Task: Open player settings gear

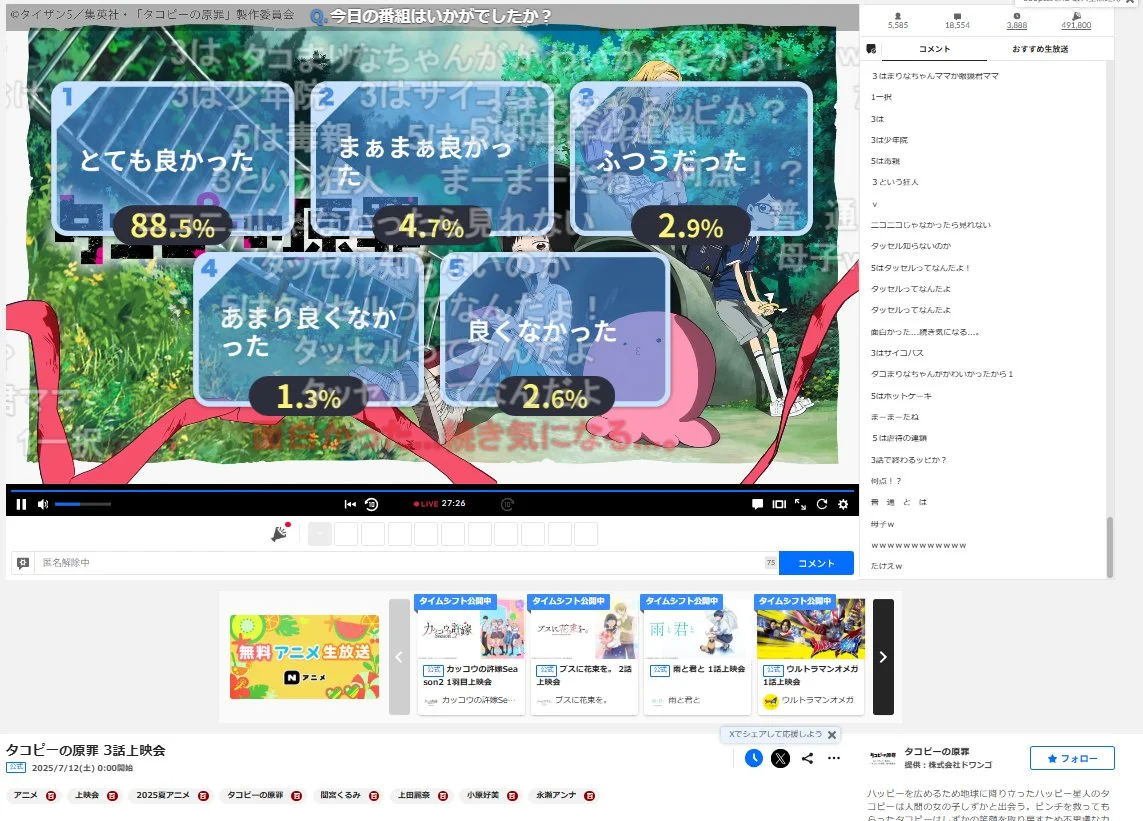Action: pyautogui.click(x=843, y=504)
